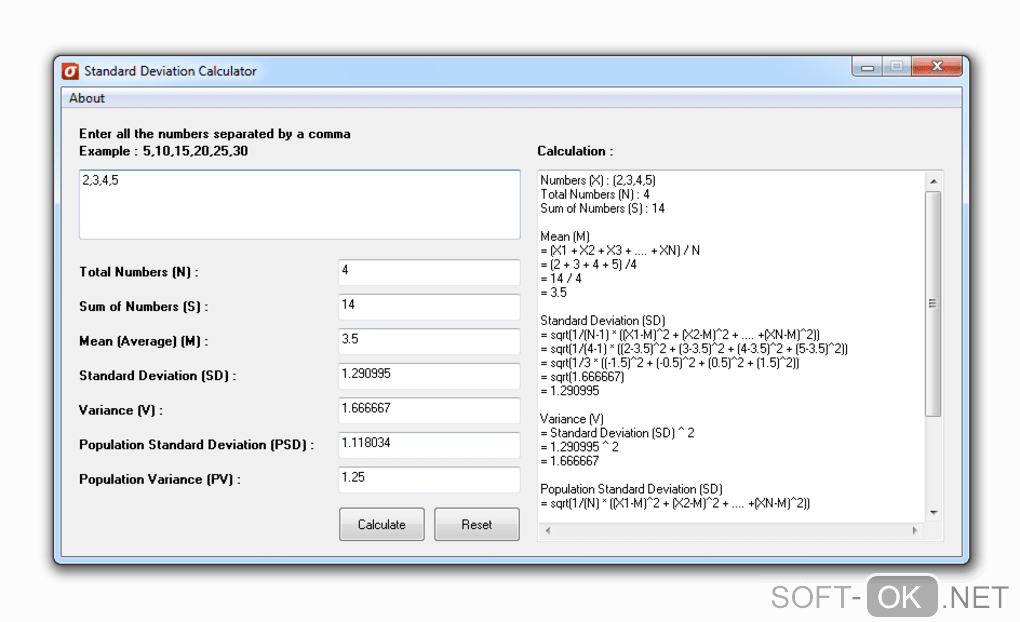Click the Mean (Average) result field
This screenshot has height=622, width=1020.
click(x=429, y=341)
